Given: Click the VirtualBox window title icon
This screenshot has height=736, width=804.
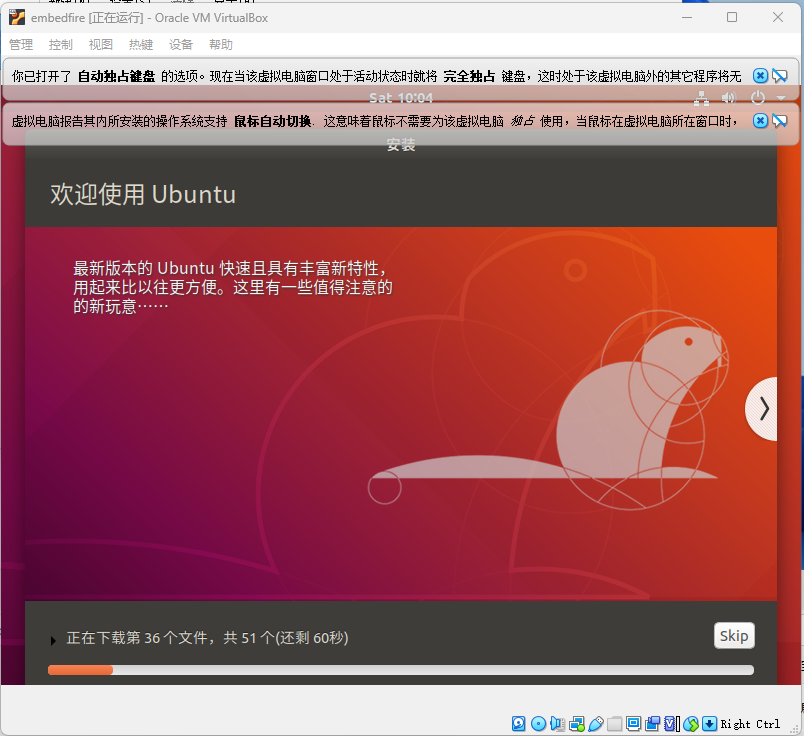Looking at the screenshot, I should (x=16, y=17).
